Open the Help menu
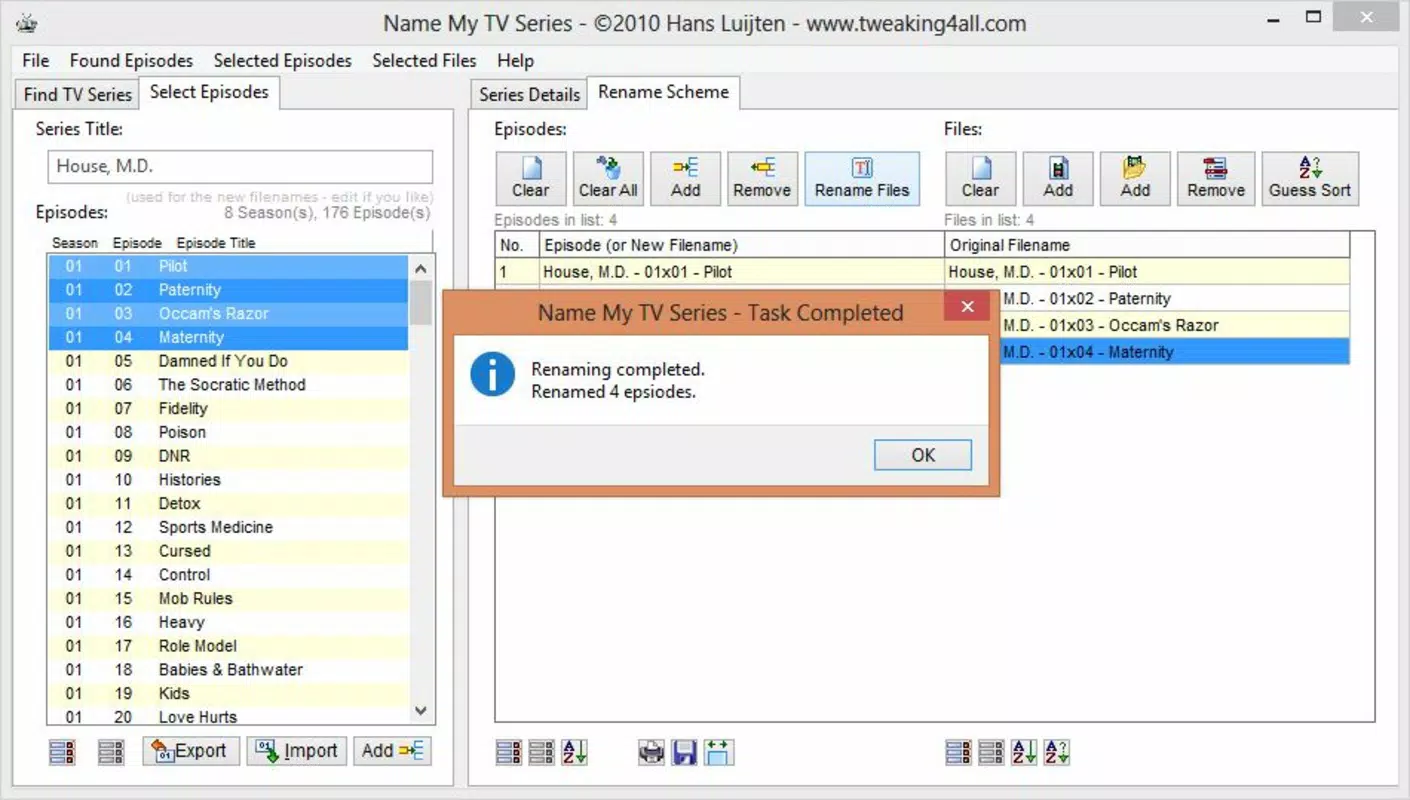 click(516, 60)
